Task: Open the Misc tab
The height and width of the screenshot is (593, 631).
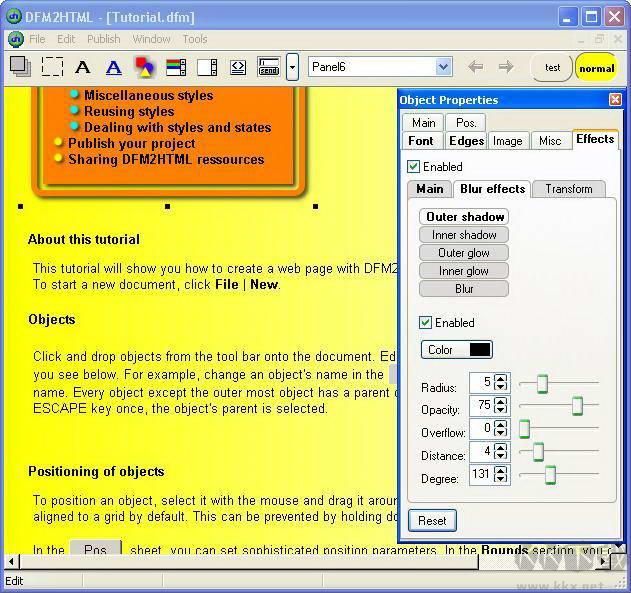Action: coord(550,141)
